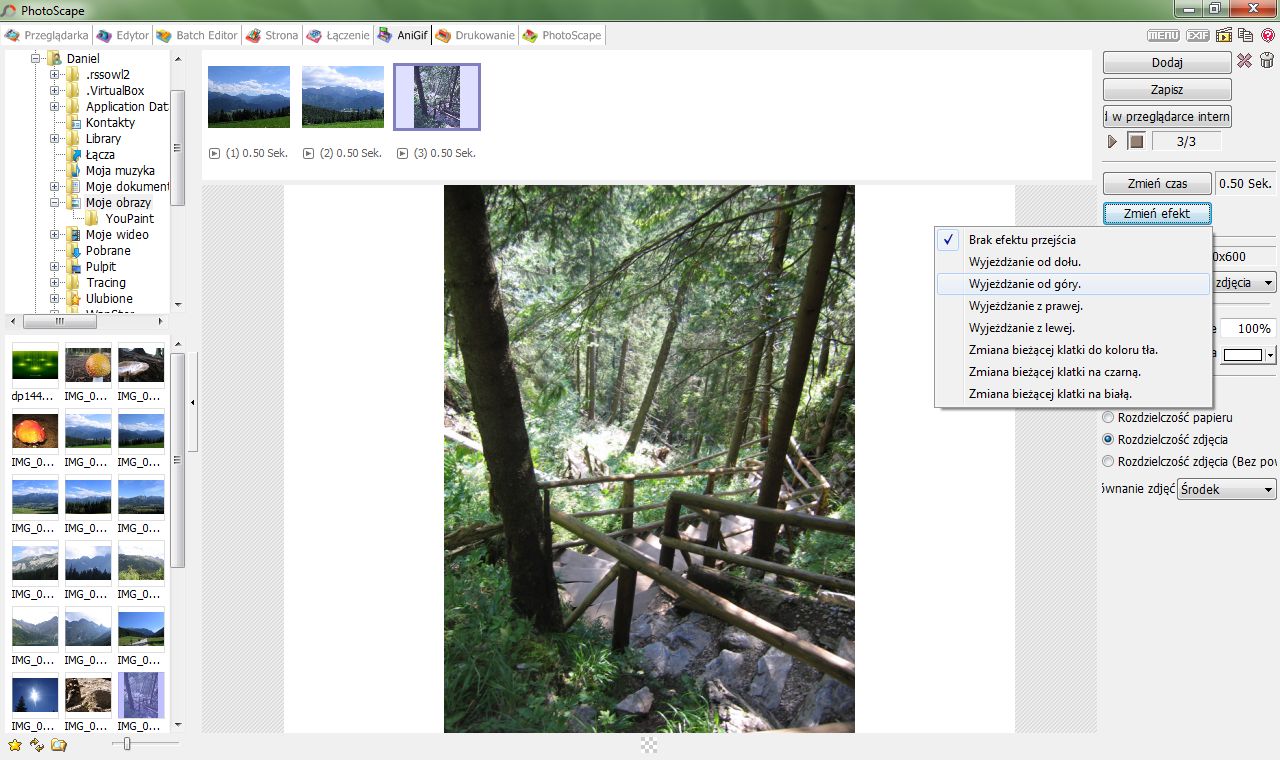This screenshot has height=760, width=1280.
Task: Switch to the Przeglądarka tab
Action: [x=47, y=35]
